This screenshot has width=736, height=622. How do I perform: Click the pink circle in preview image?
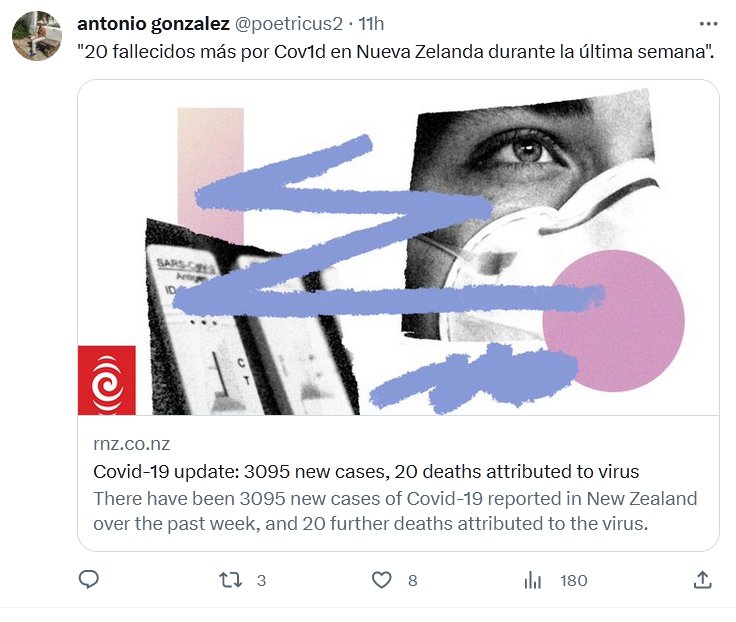pos(613,321)
